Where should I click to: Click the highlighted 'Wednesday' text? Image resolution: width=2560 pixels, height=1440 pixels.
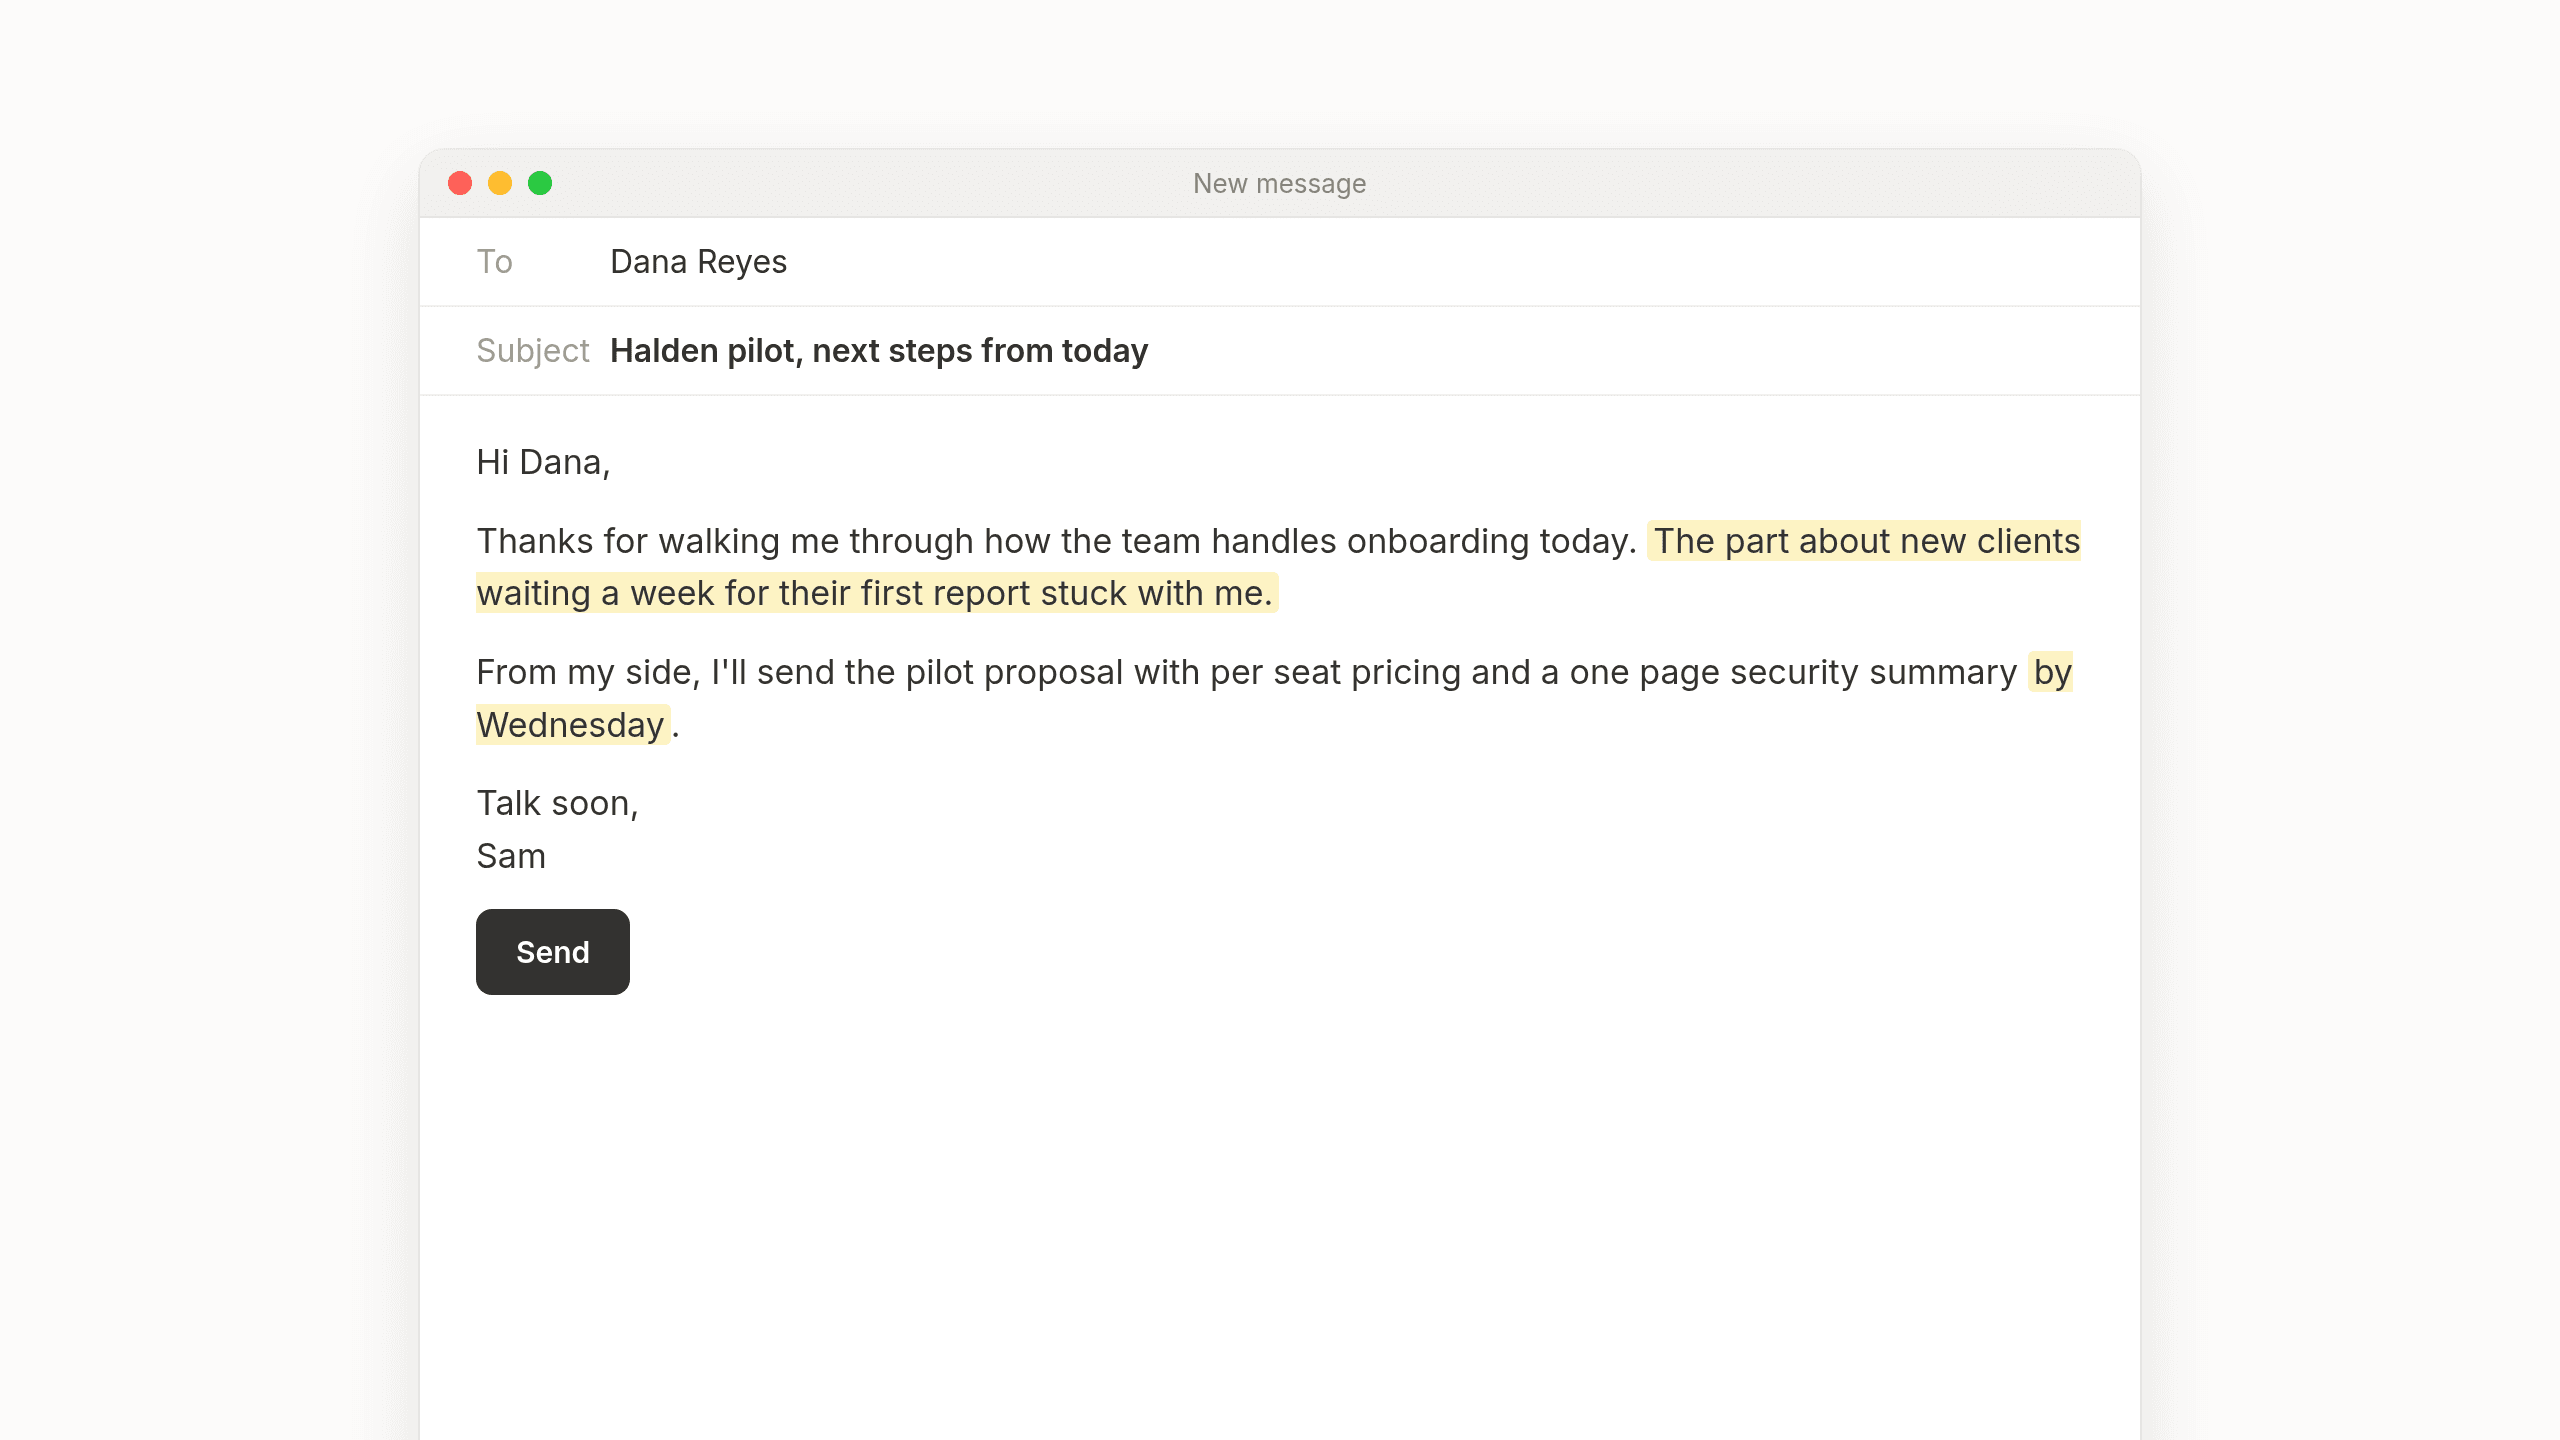[571, 725]
